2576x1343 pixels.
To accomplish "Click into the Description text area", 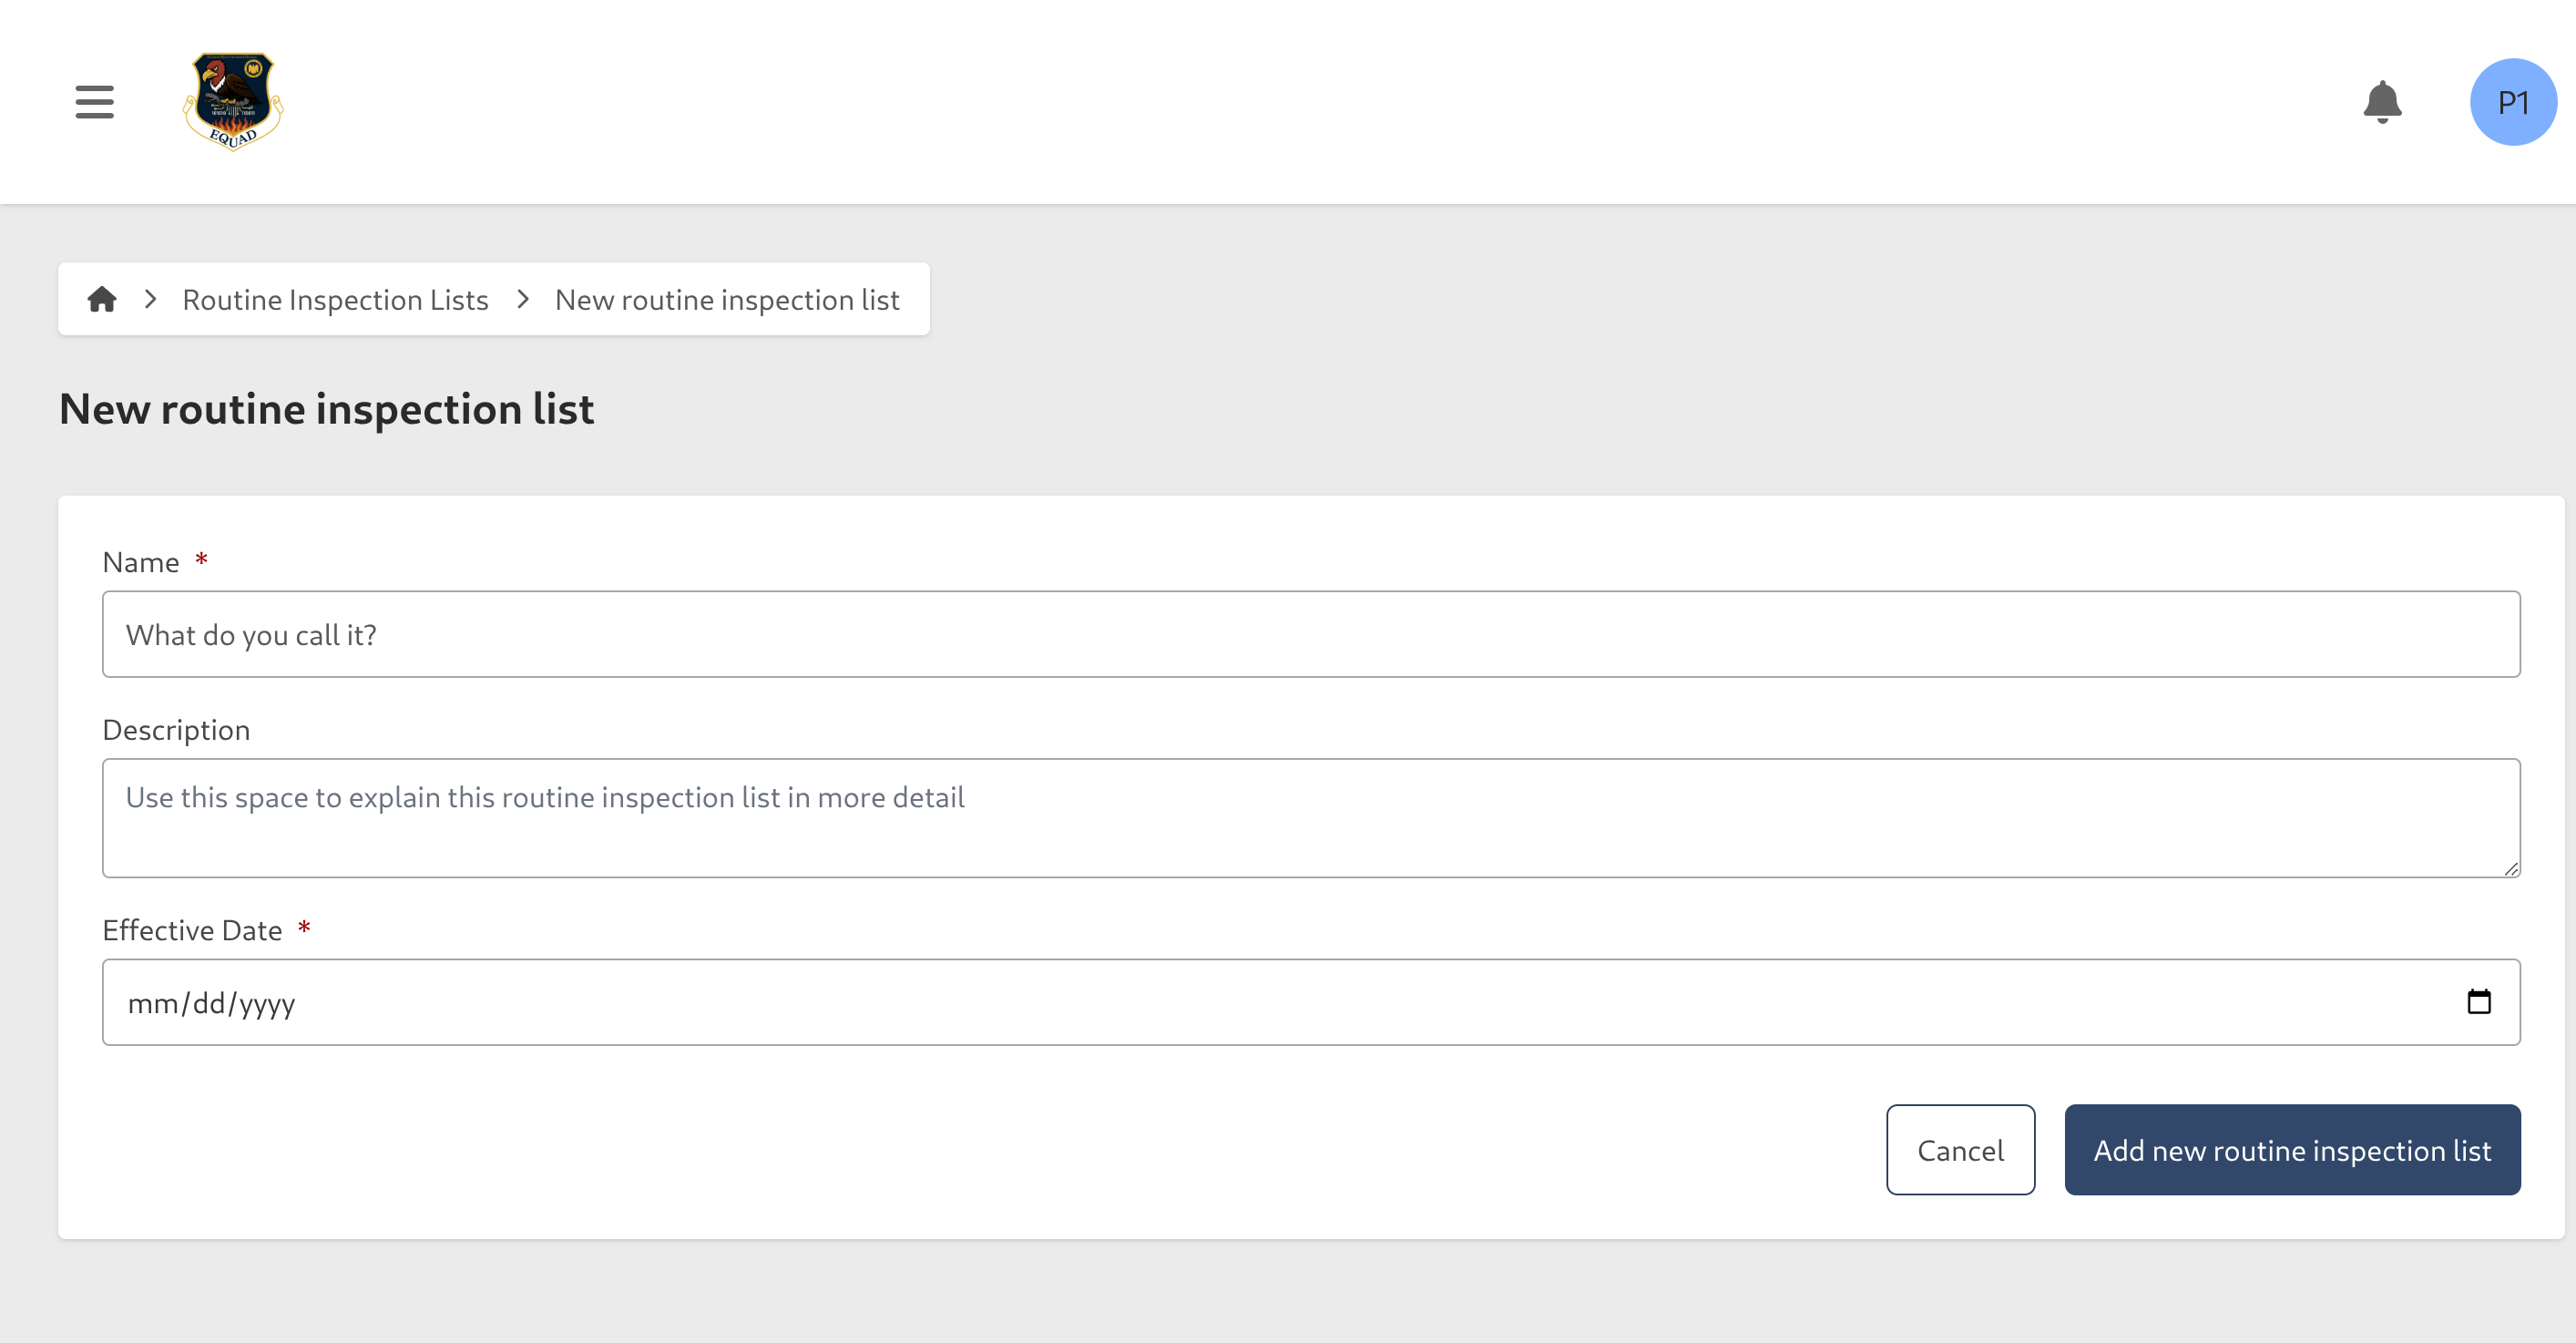I will [x=1310, y=818].
